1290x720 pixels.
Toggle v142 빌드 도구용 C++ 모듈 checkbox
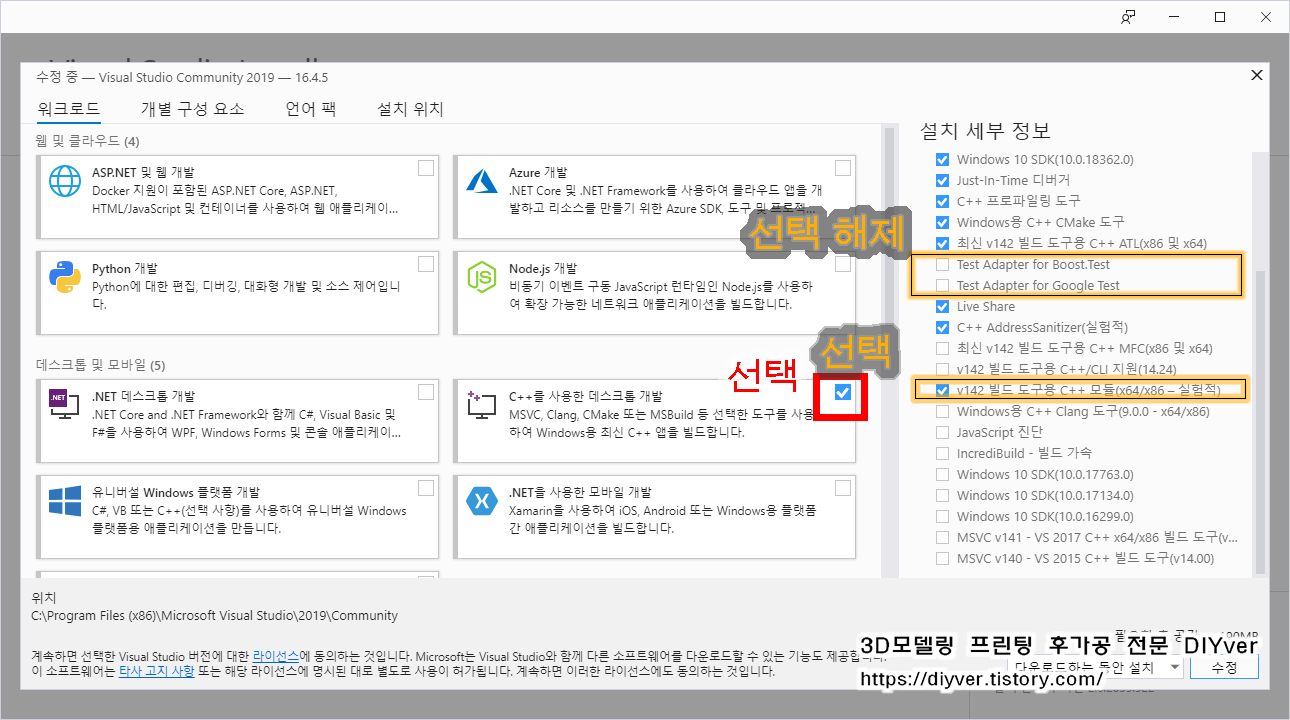(x=942, y=390)
